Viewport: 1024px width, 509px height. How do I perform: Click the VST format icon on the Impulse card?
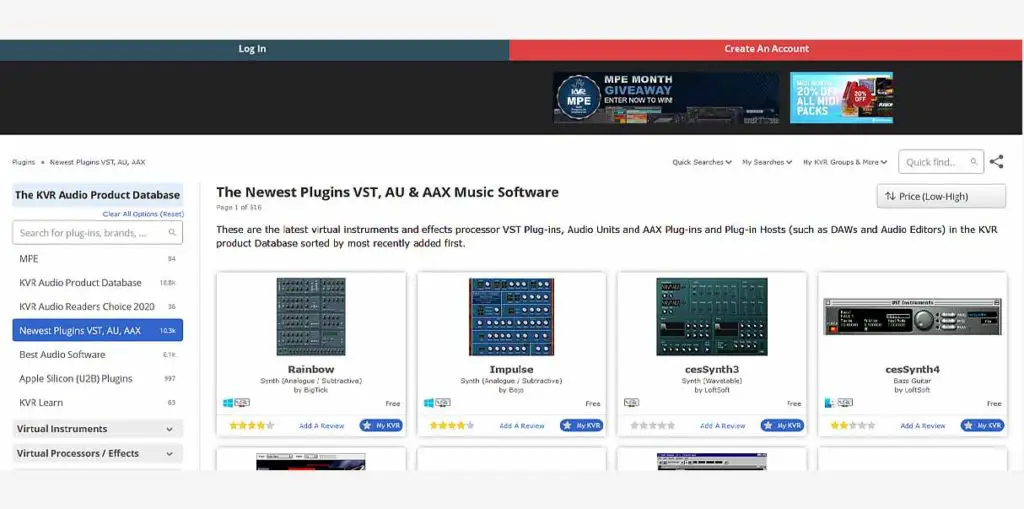click(443, 403)
